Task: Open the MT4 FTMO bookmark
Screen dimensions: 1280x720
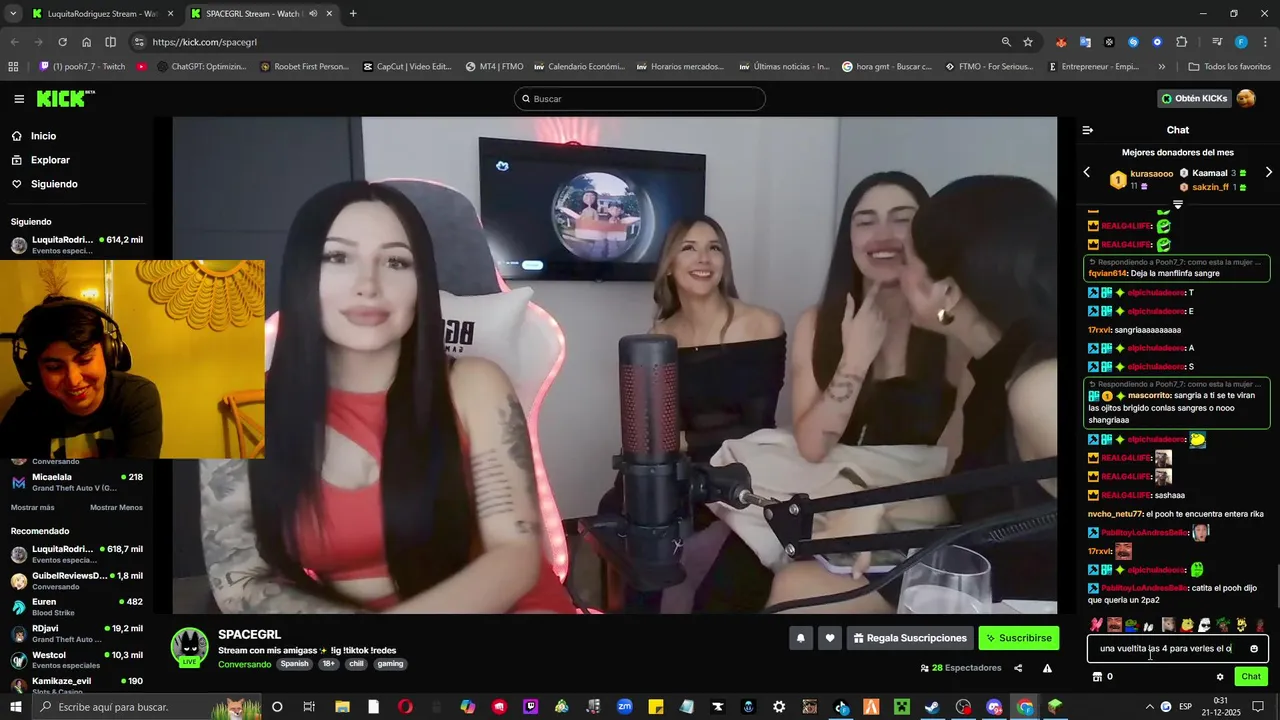Action: click(495, 67)
